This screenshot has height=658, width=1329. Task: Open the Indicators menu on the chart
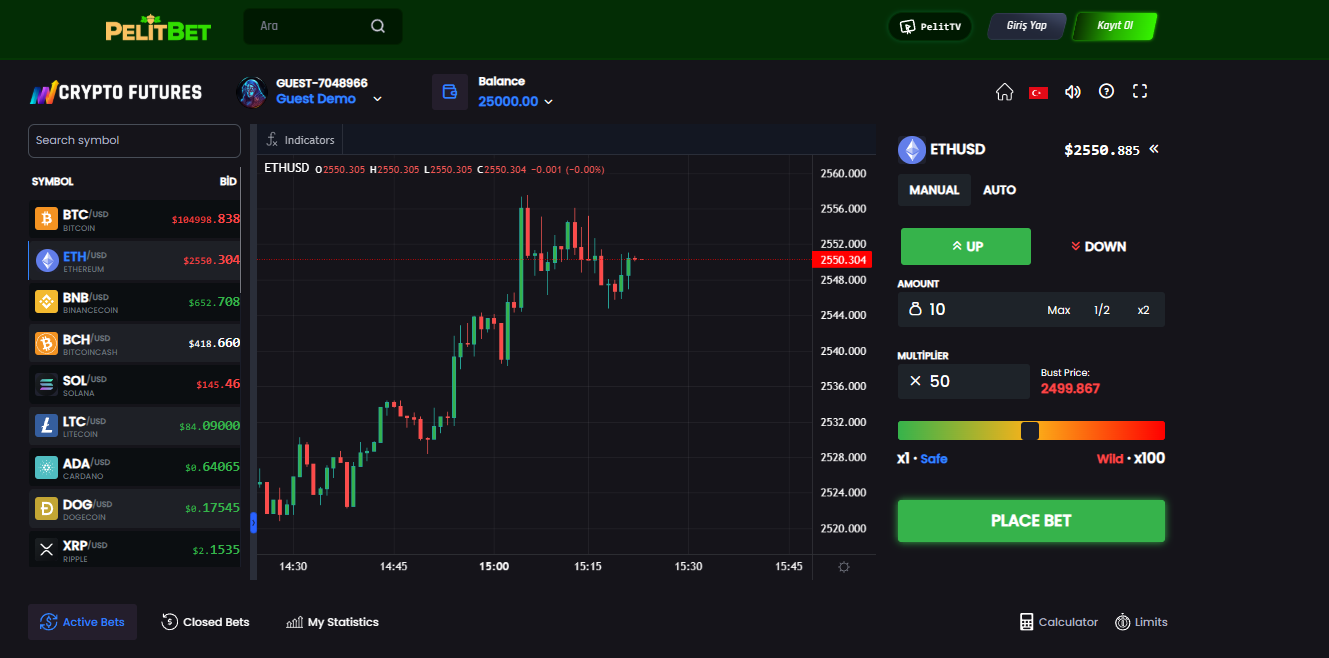[x=300, y=140]
